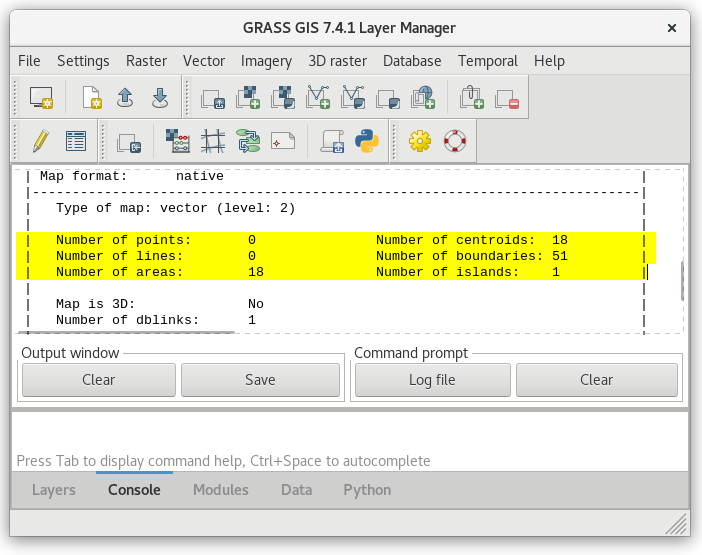Close the Layer Manager window
Image resolution: width=702 pixels, height=555 pixels.
(x=672, y=28)
